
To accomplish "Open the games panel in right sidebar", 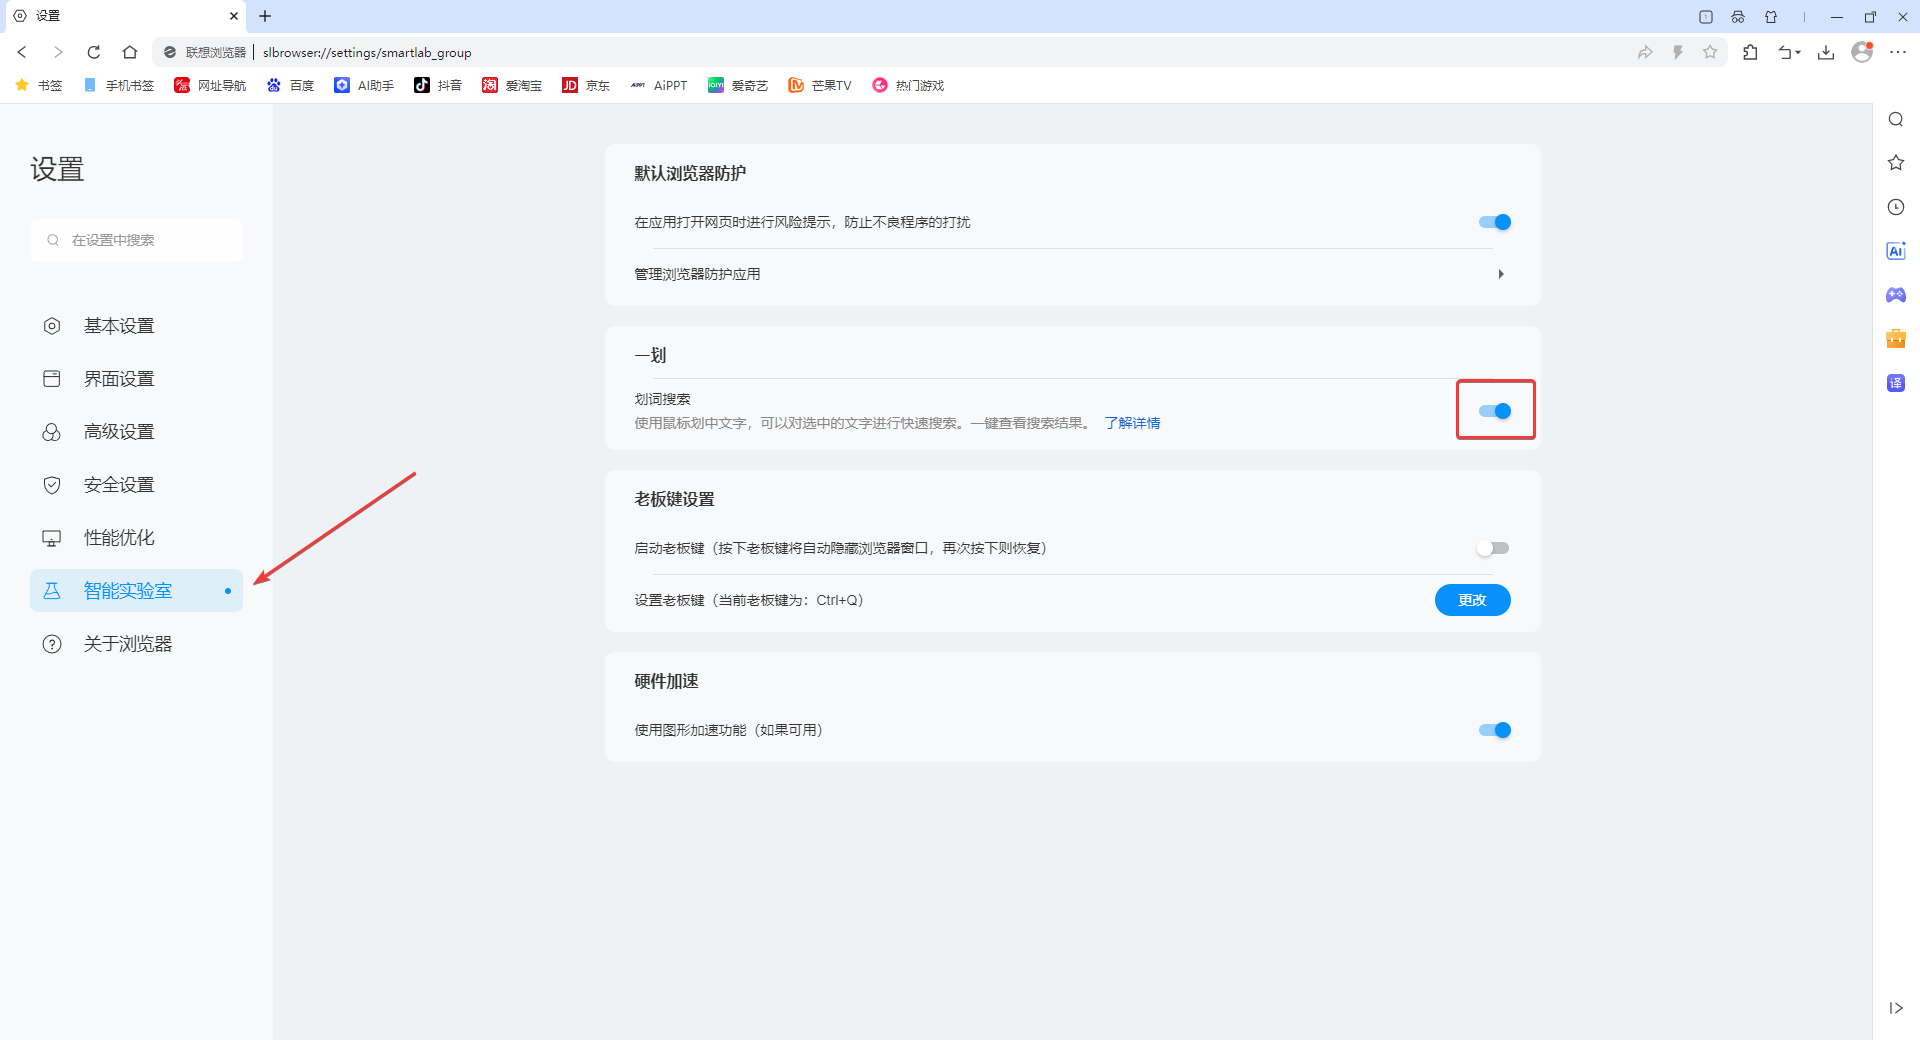I will [x=1896, y=295].
